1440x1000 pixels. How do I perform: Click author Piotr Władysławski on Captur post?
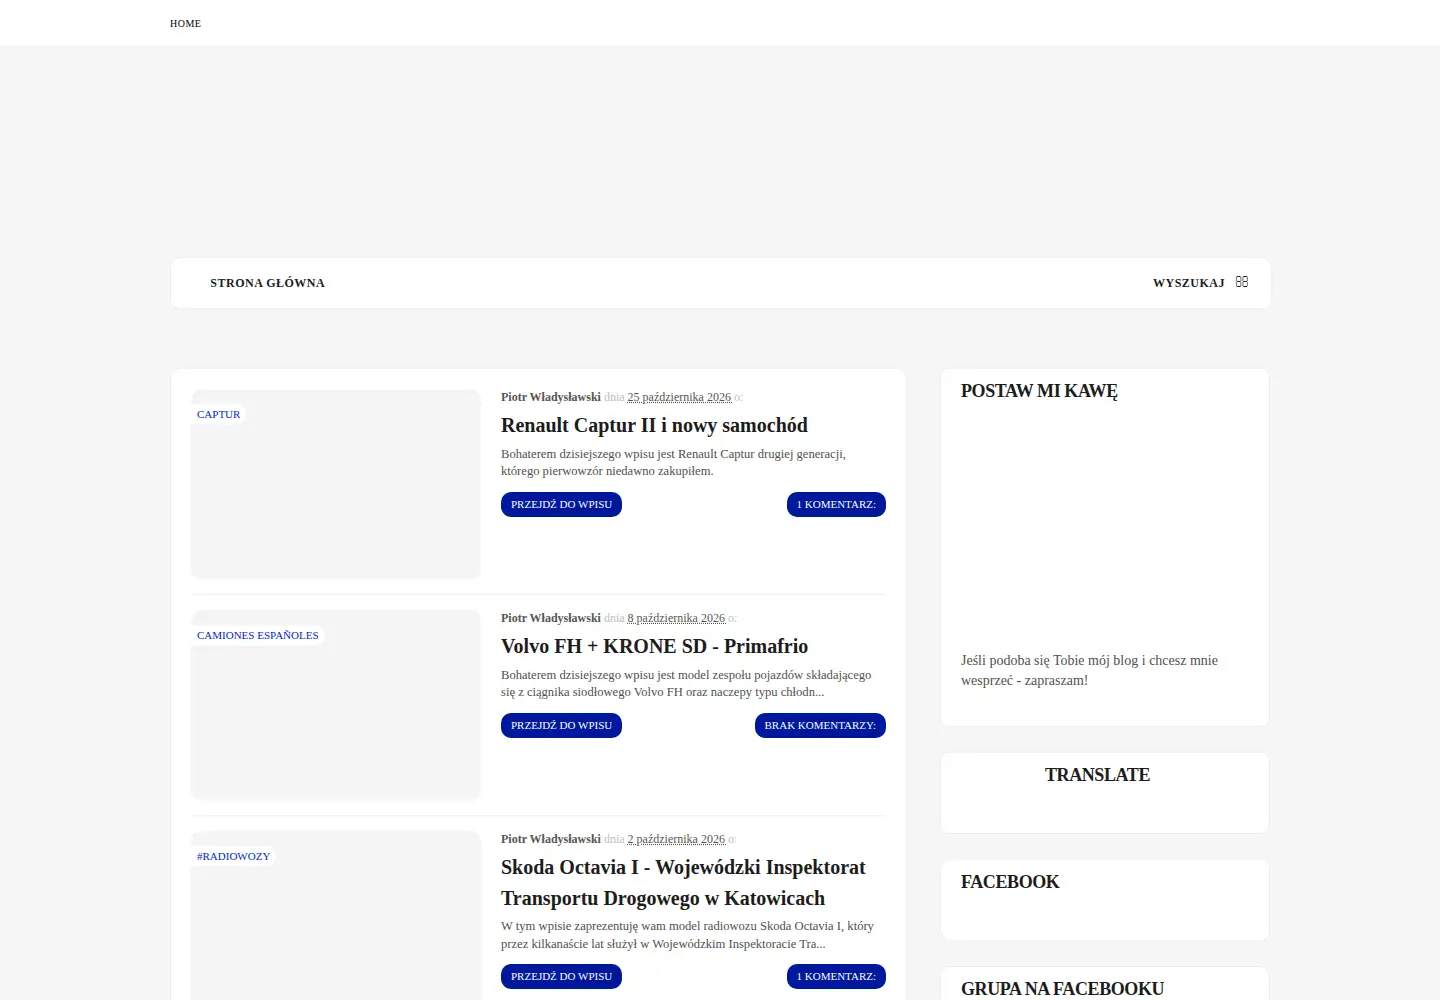[550, 397]
